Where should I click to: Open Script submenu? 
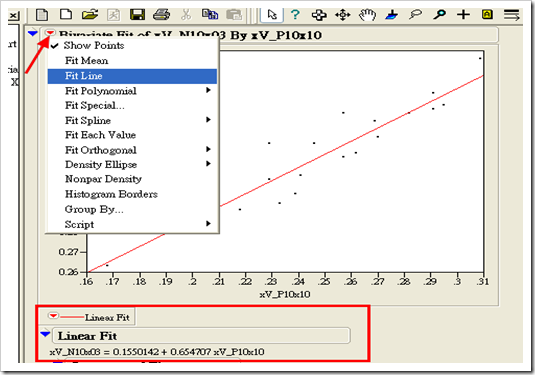point(132,225)
